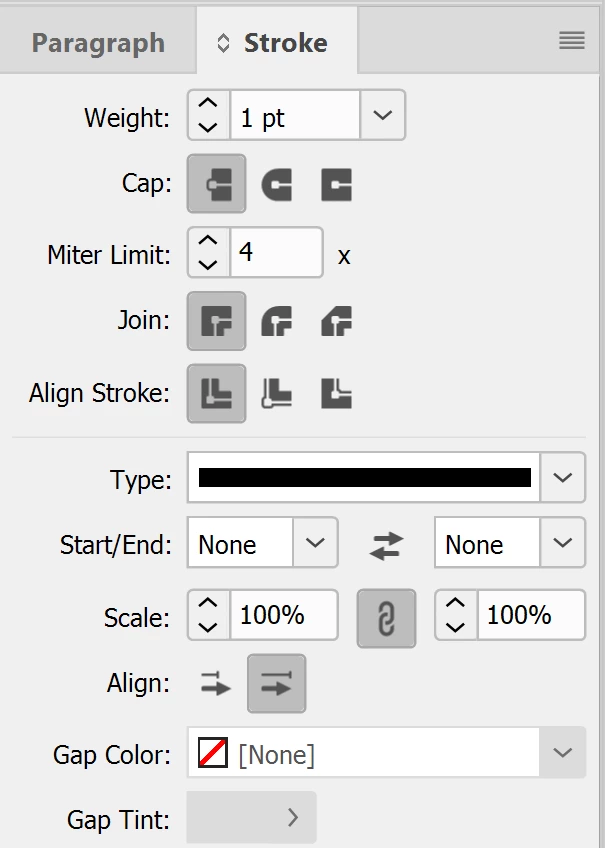Select the Round Cap icon
Image resolution: width=605 pixels, height=848 pixels.
tap(276, 185)
